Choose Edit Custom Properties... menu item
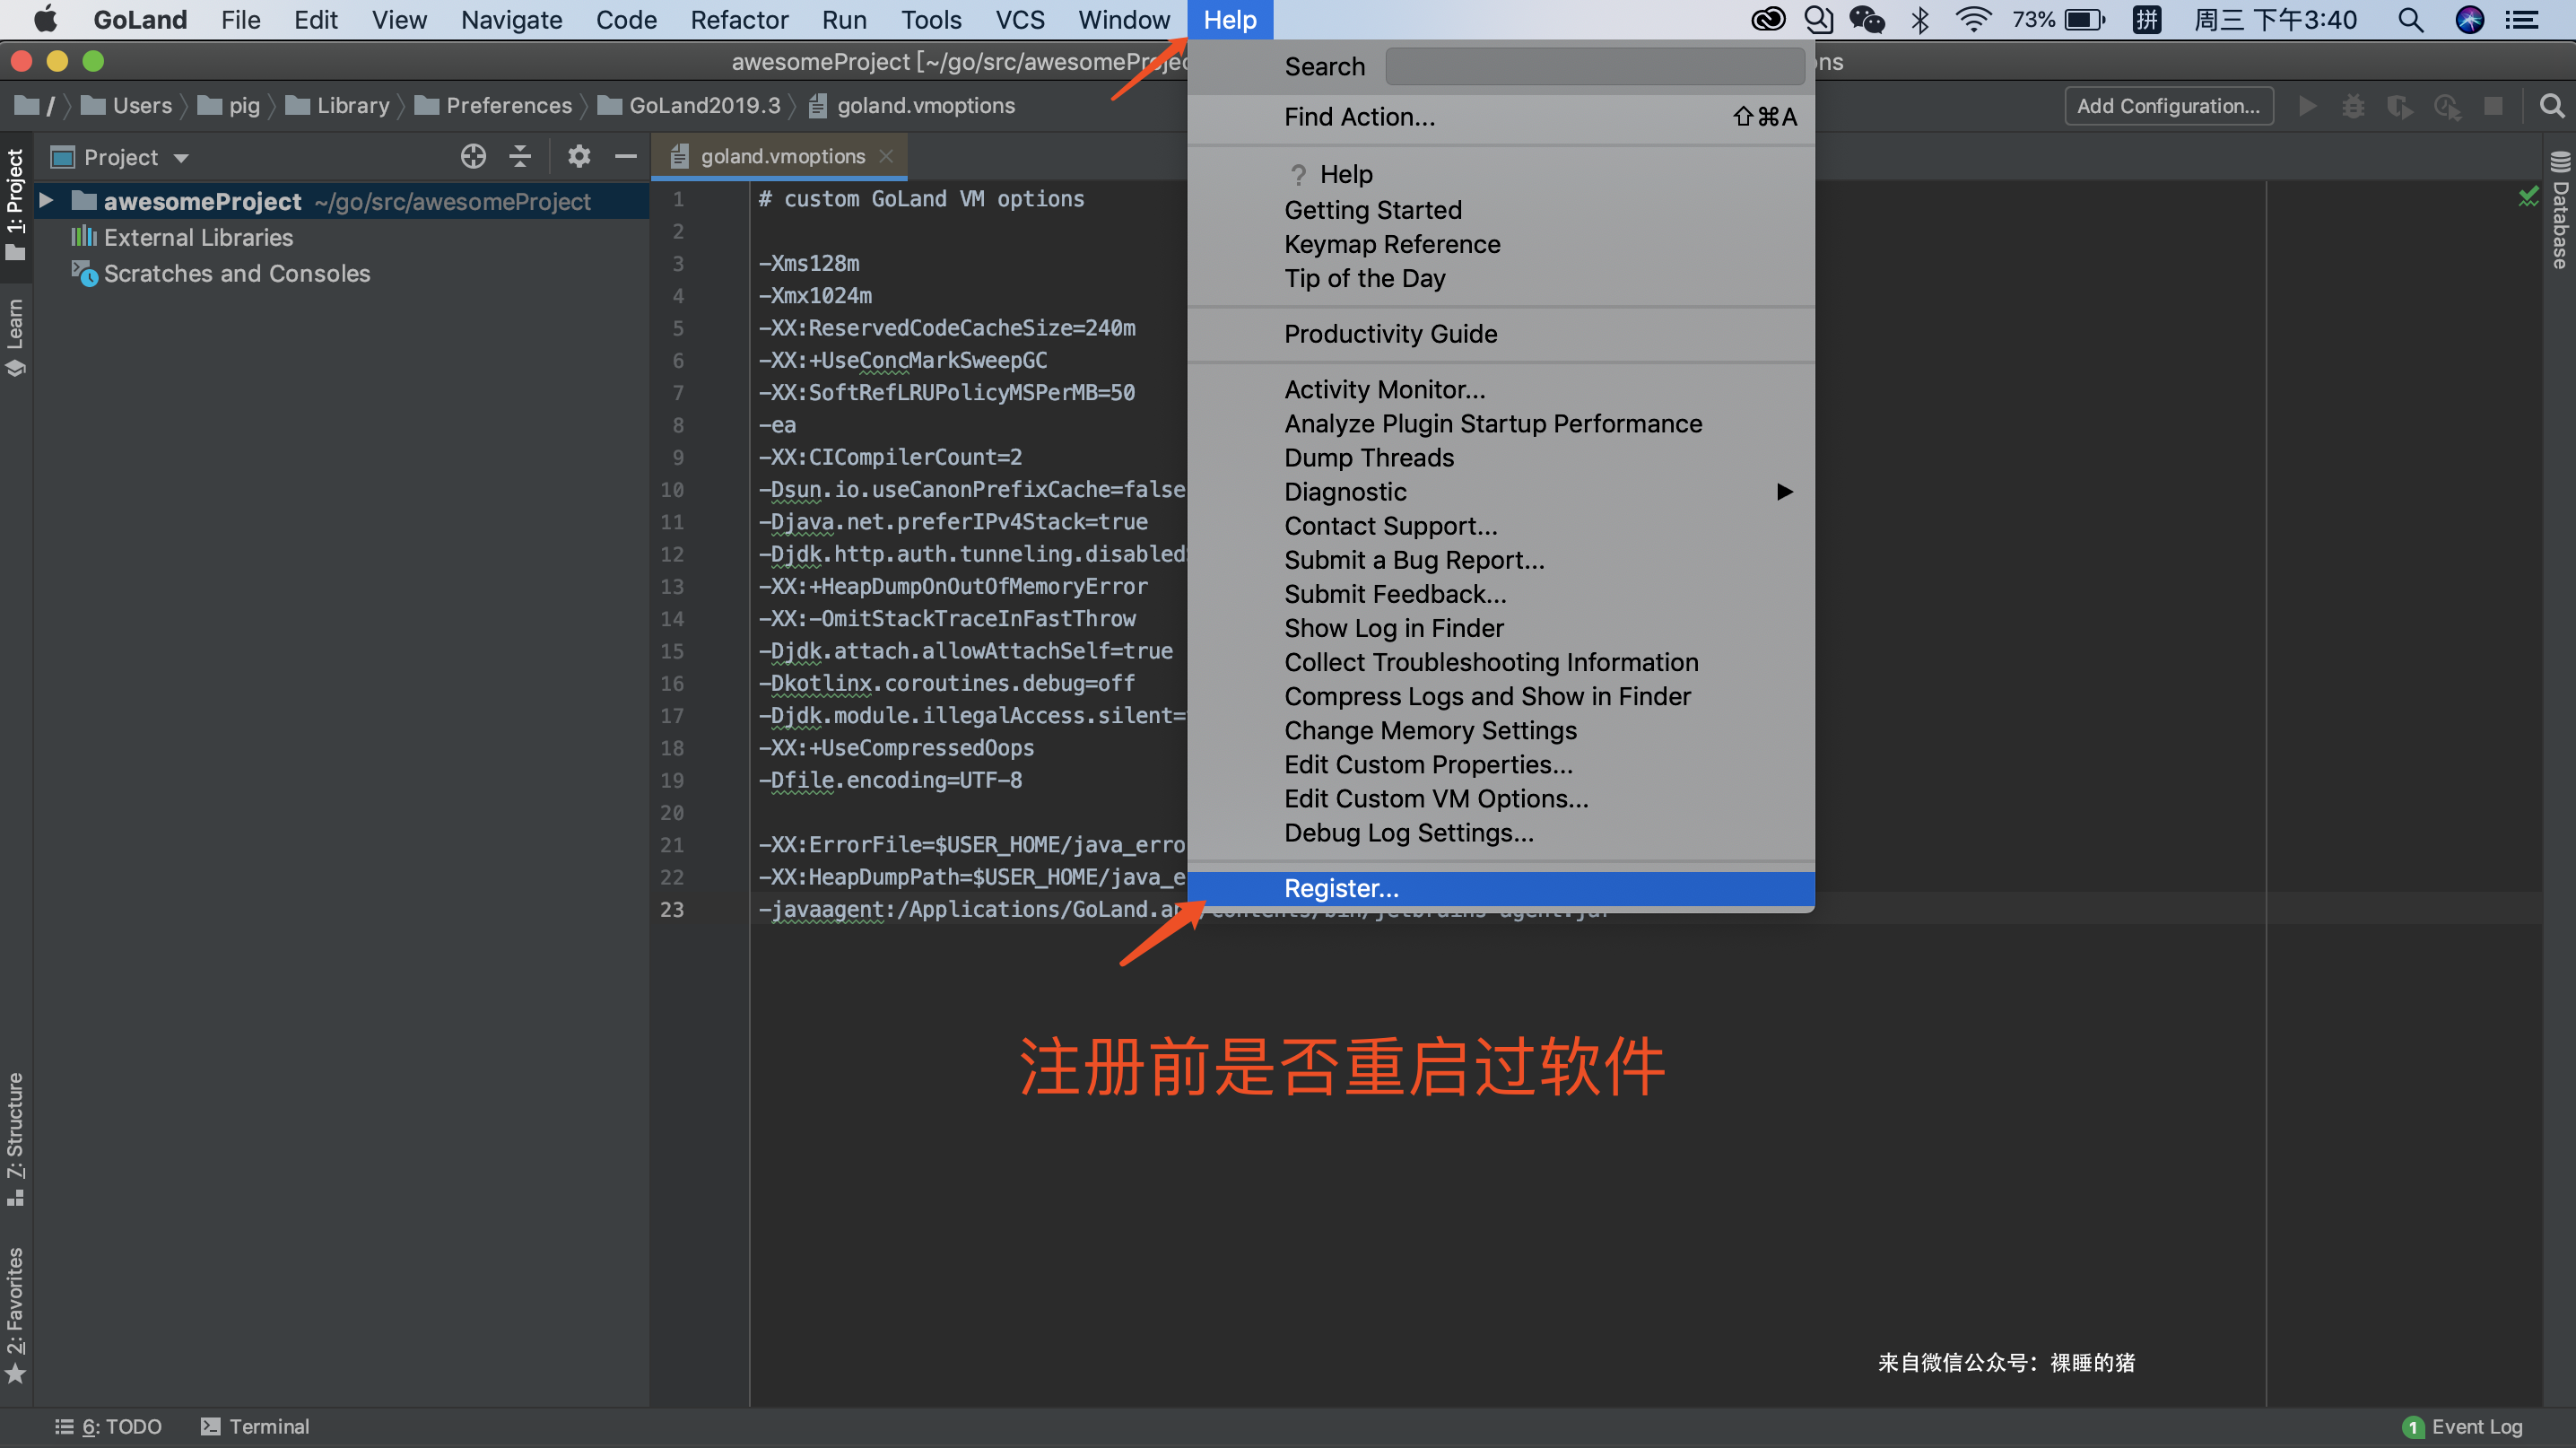The image size is (2576, 1448). pyautogui.click(x=1501, y=765)
